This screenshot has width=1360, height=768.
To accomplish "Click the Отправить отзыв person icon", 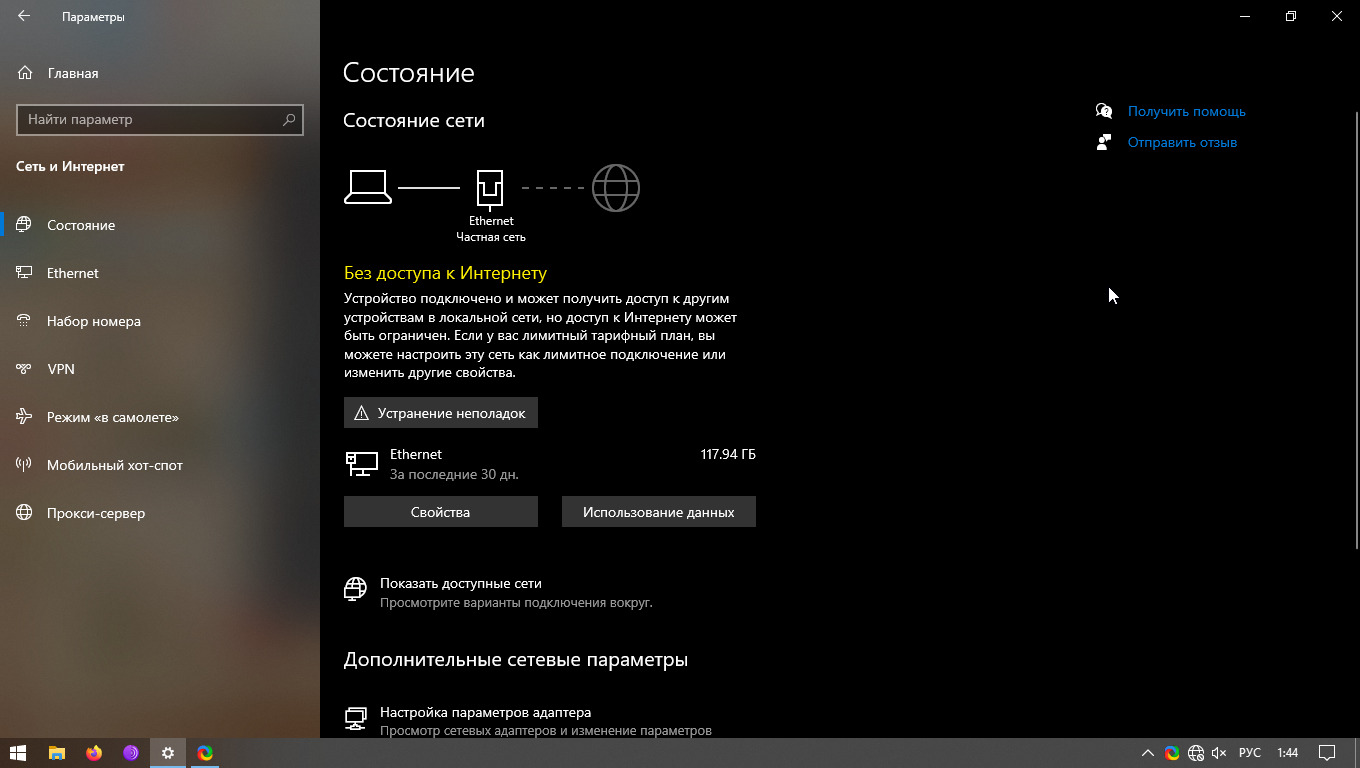I will [x=1104, y=142].
